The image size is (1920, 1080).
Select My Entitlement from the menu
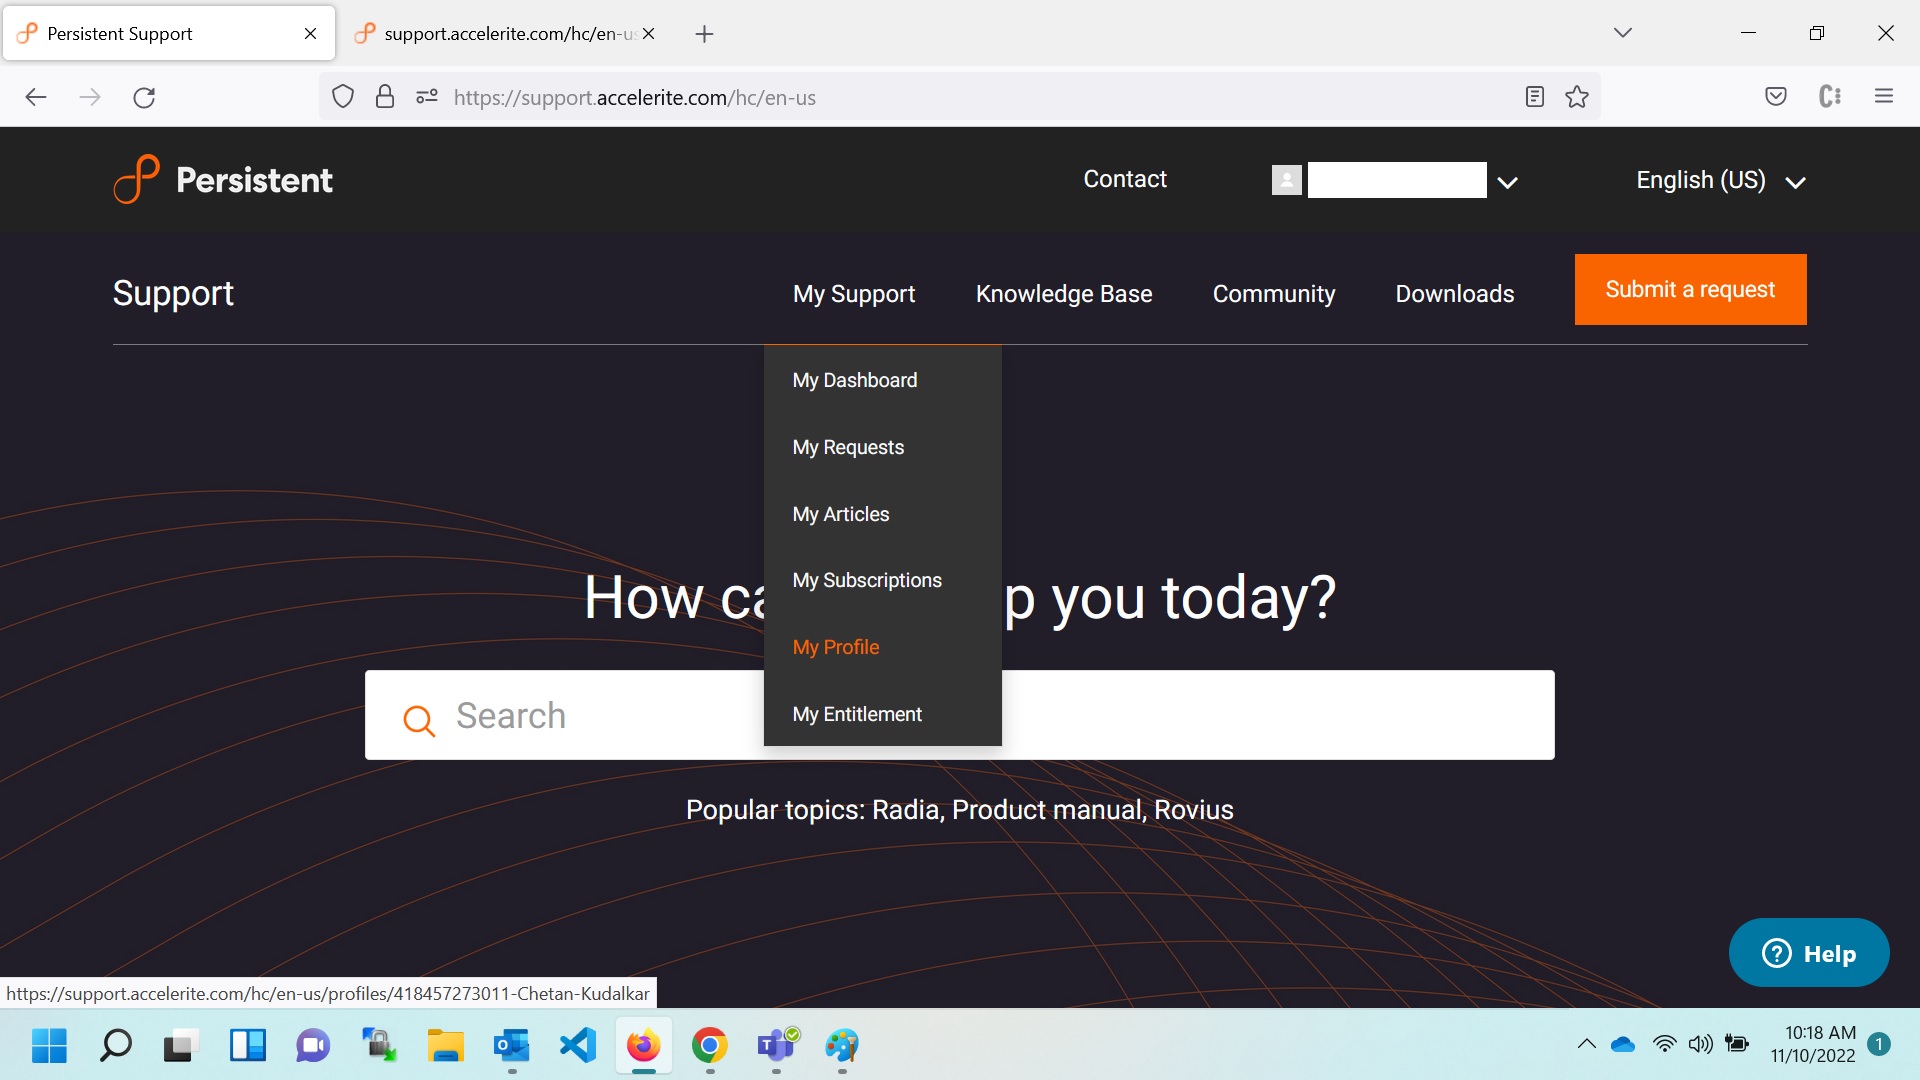coord(857,714)
